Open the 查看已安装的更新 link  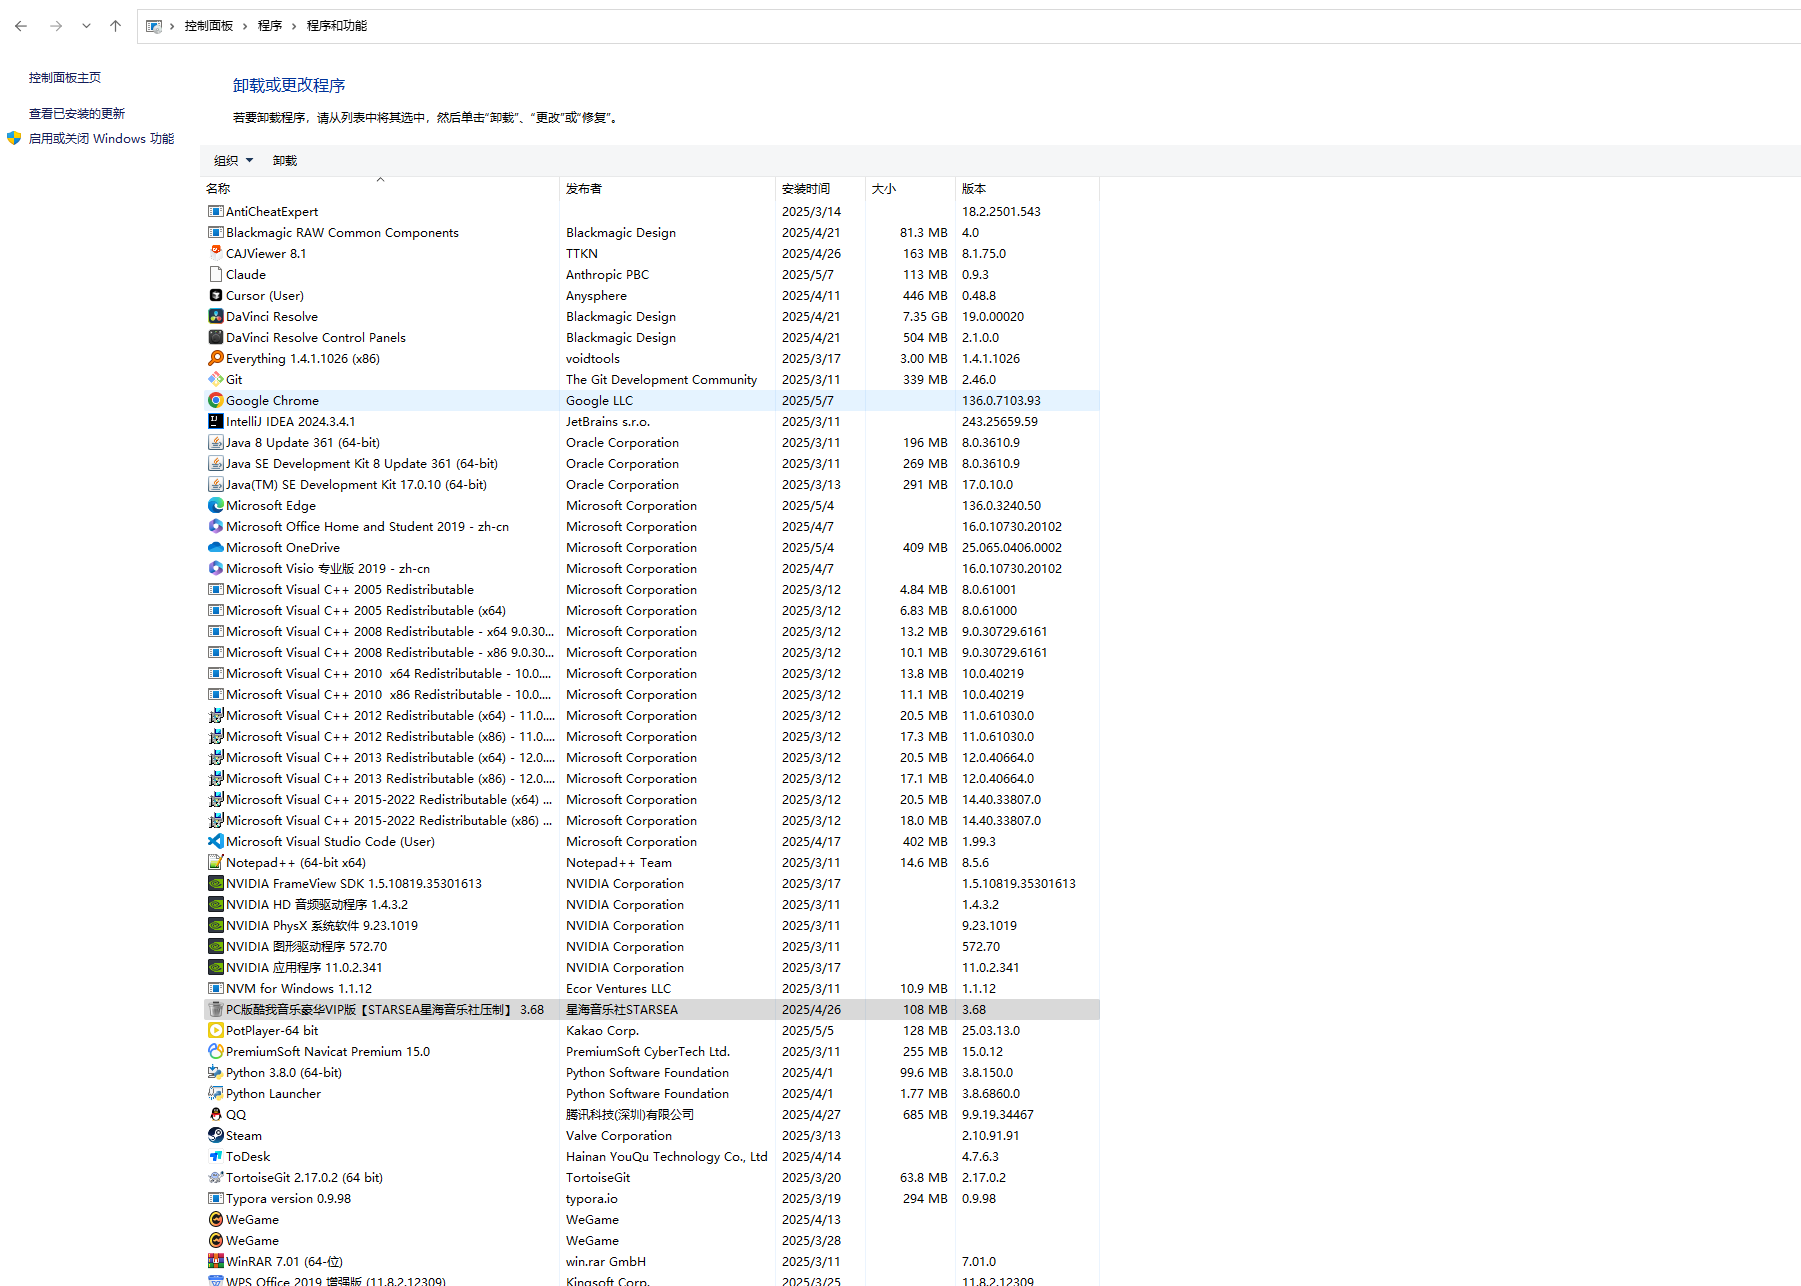pos(77,114)
